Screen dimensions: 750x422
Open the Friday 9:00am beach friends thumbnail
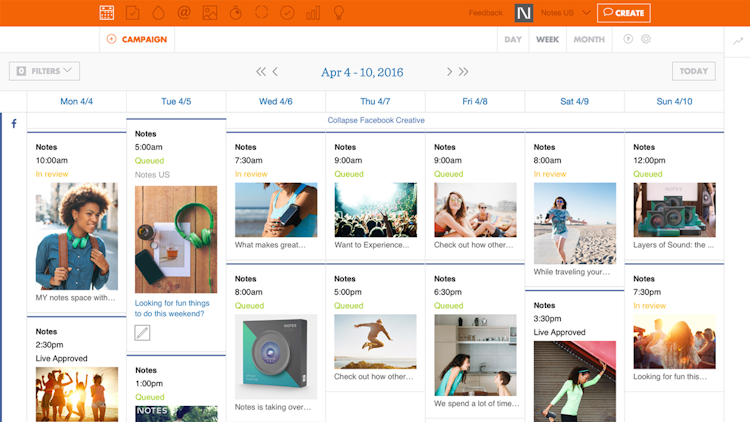click(x=475, y=210)
